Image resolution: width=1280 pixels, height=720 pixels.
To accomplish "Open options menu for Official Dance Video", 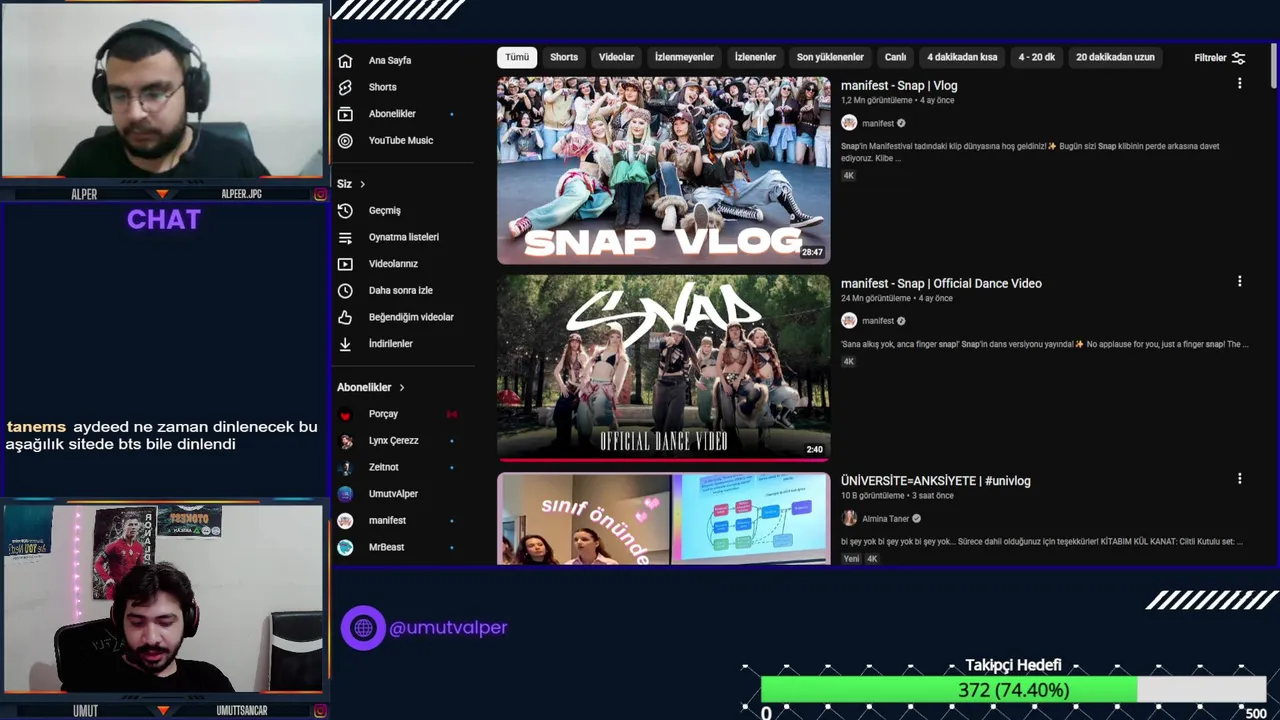I will 1239,282.
